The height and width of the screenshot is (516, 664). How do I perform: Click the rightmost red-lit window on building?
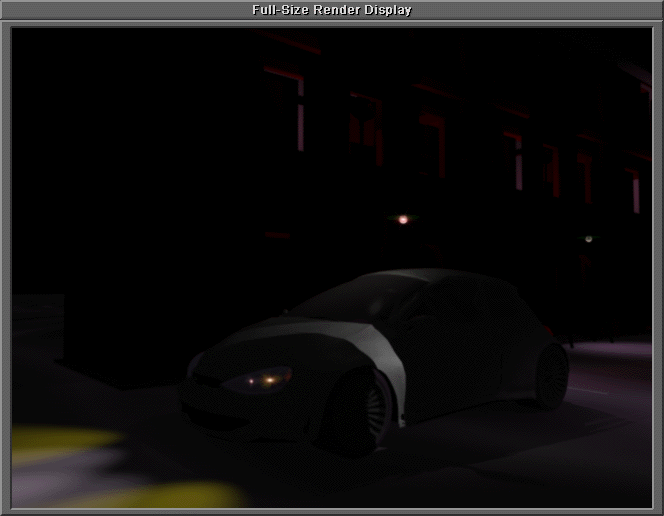pyautogui.click(x=635, y=192)
